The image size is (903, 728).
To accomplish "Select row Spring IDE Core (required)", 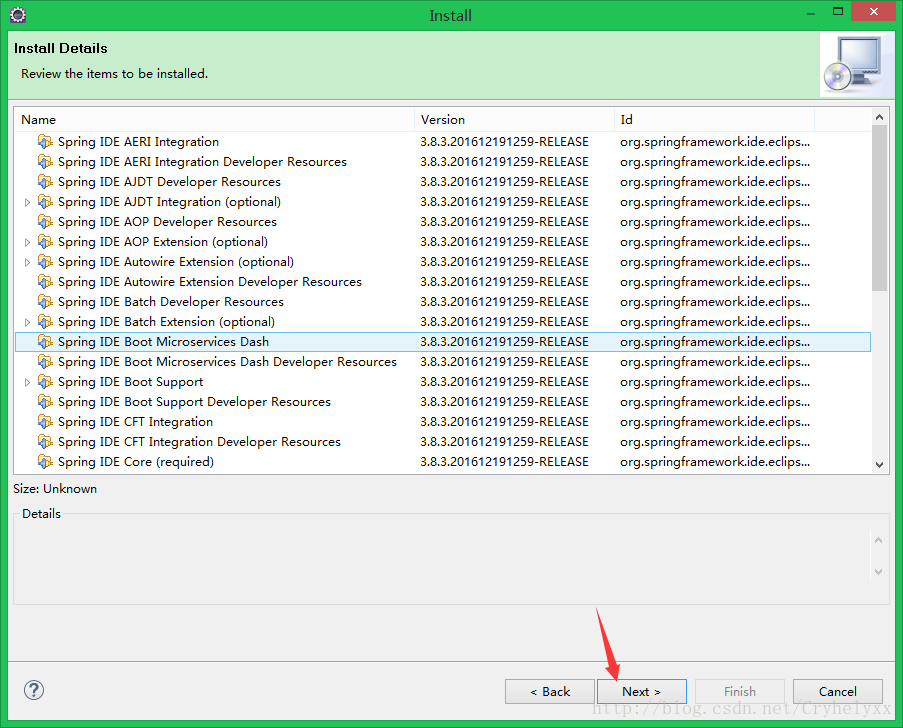I will (x=442, y=462).
